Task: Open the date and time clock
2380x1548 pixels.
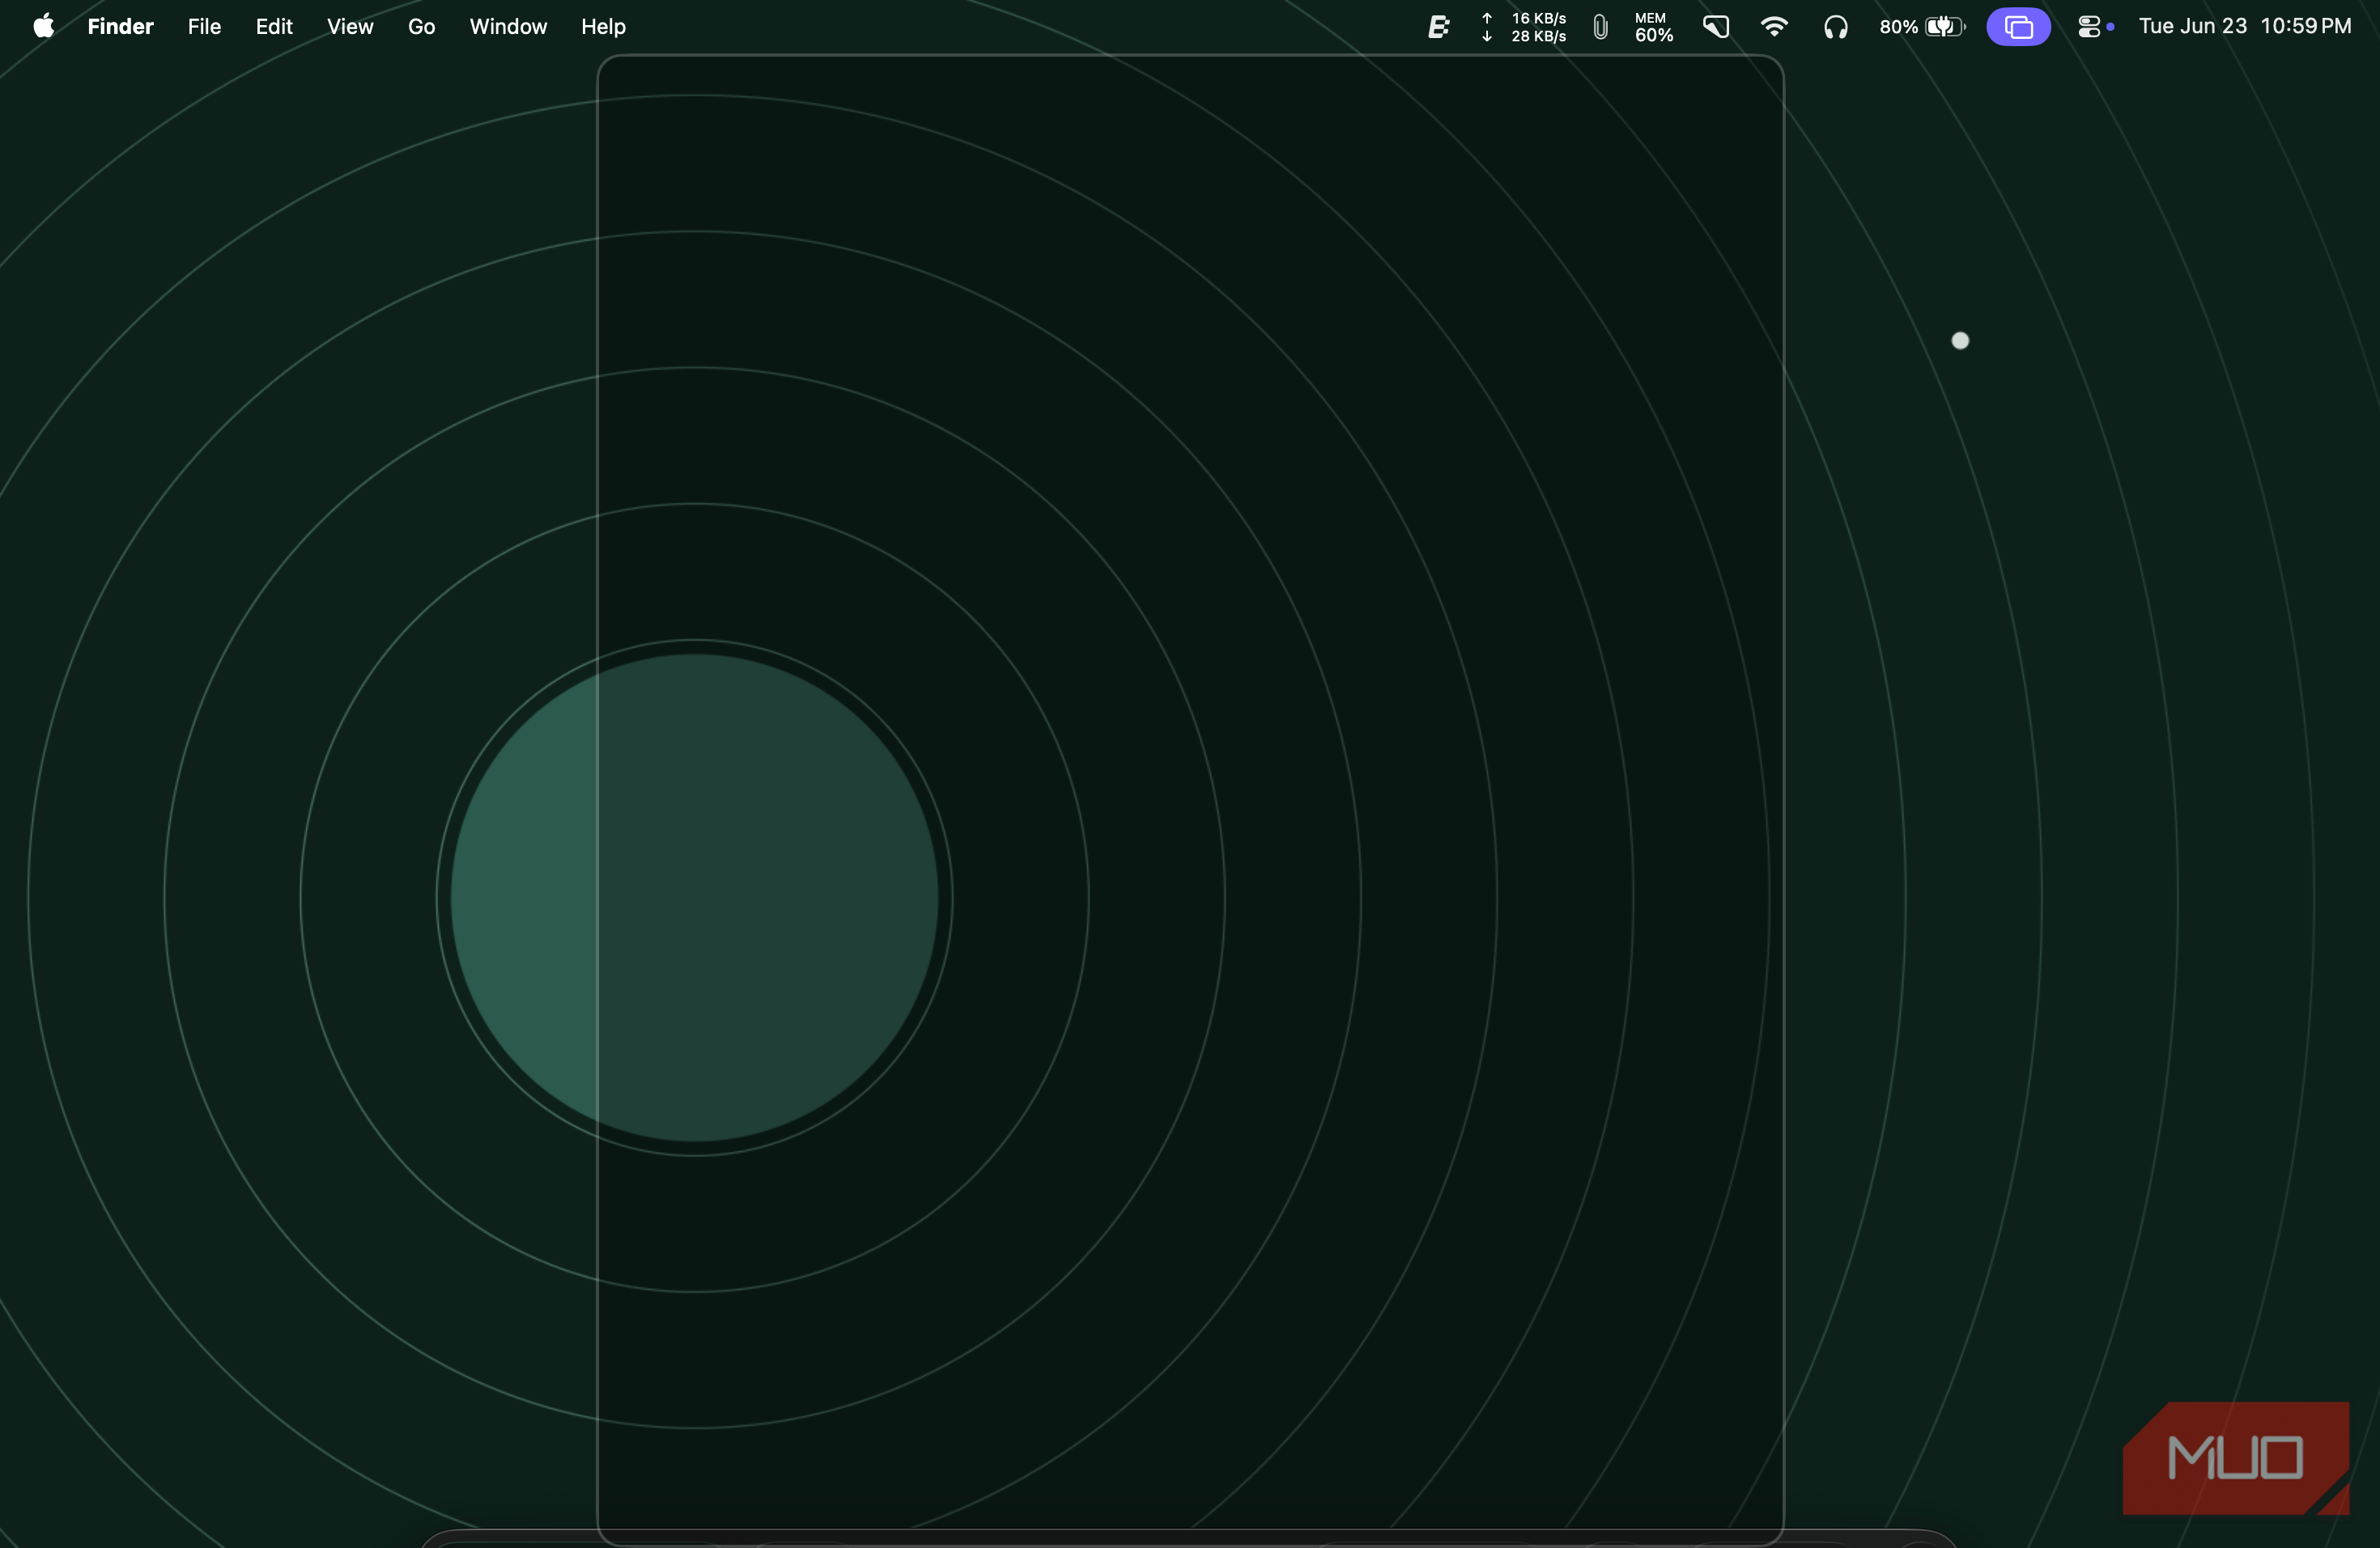Action: click(2245, 27)
